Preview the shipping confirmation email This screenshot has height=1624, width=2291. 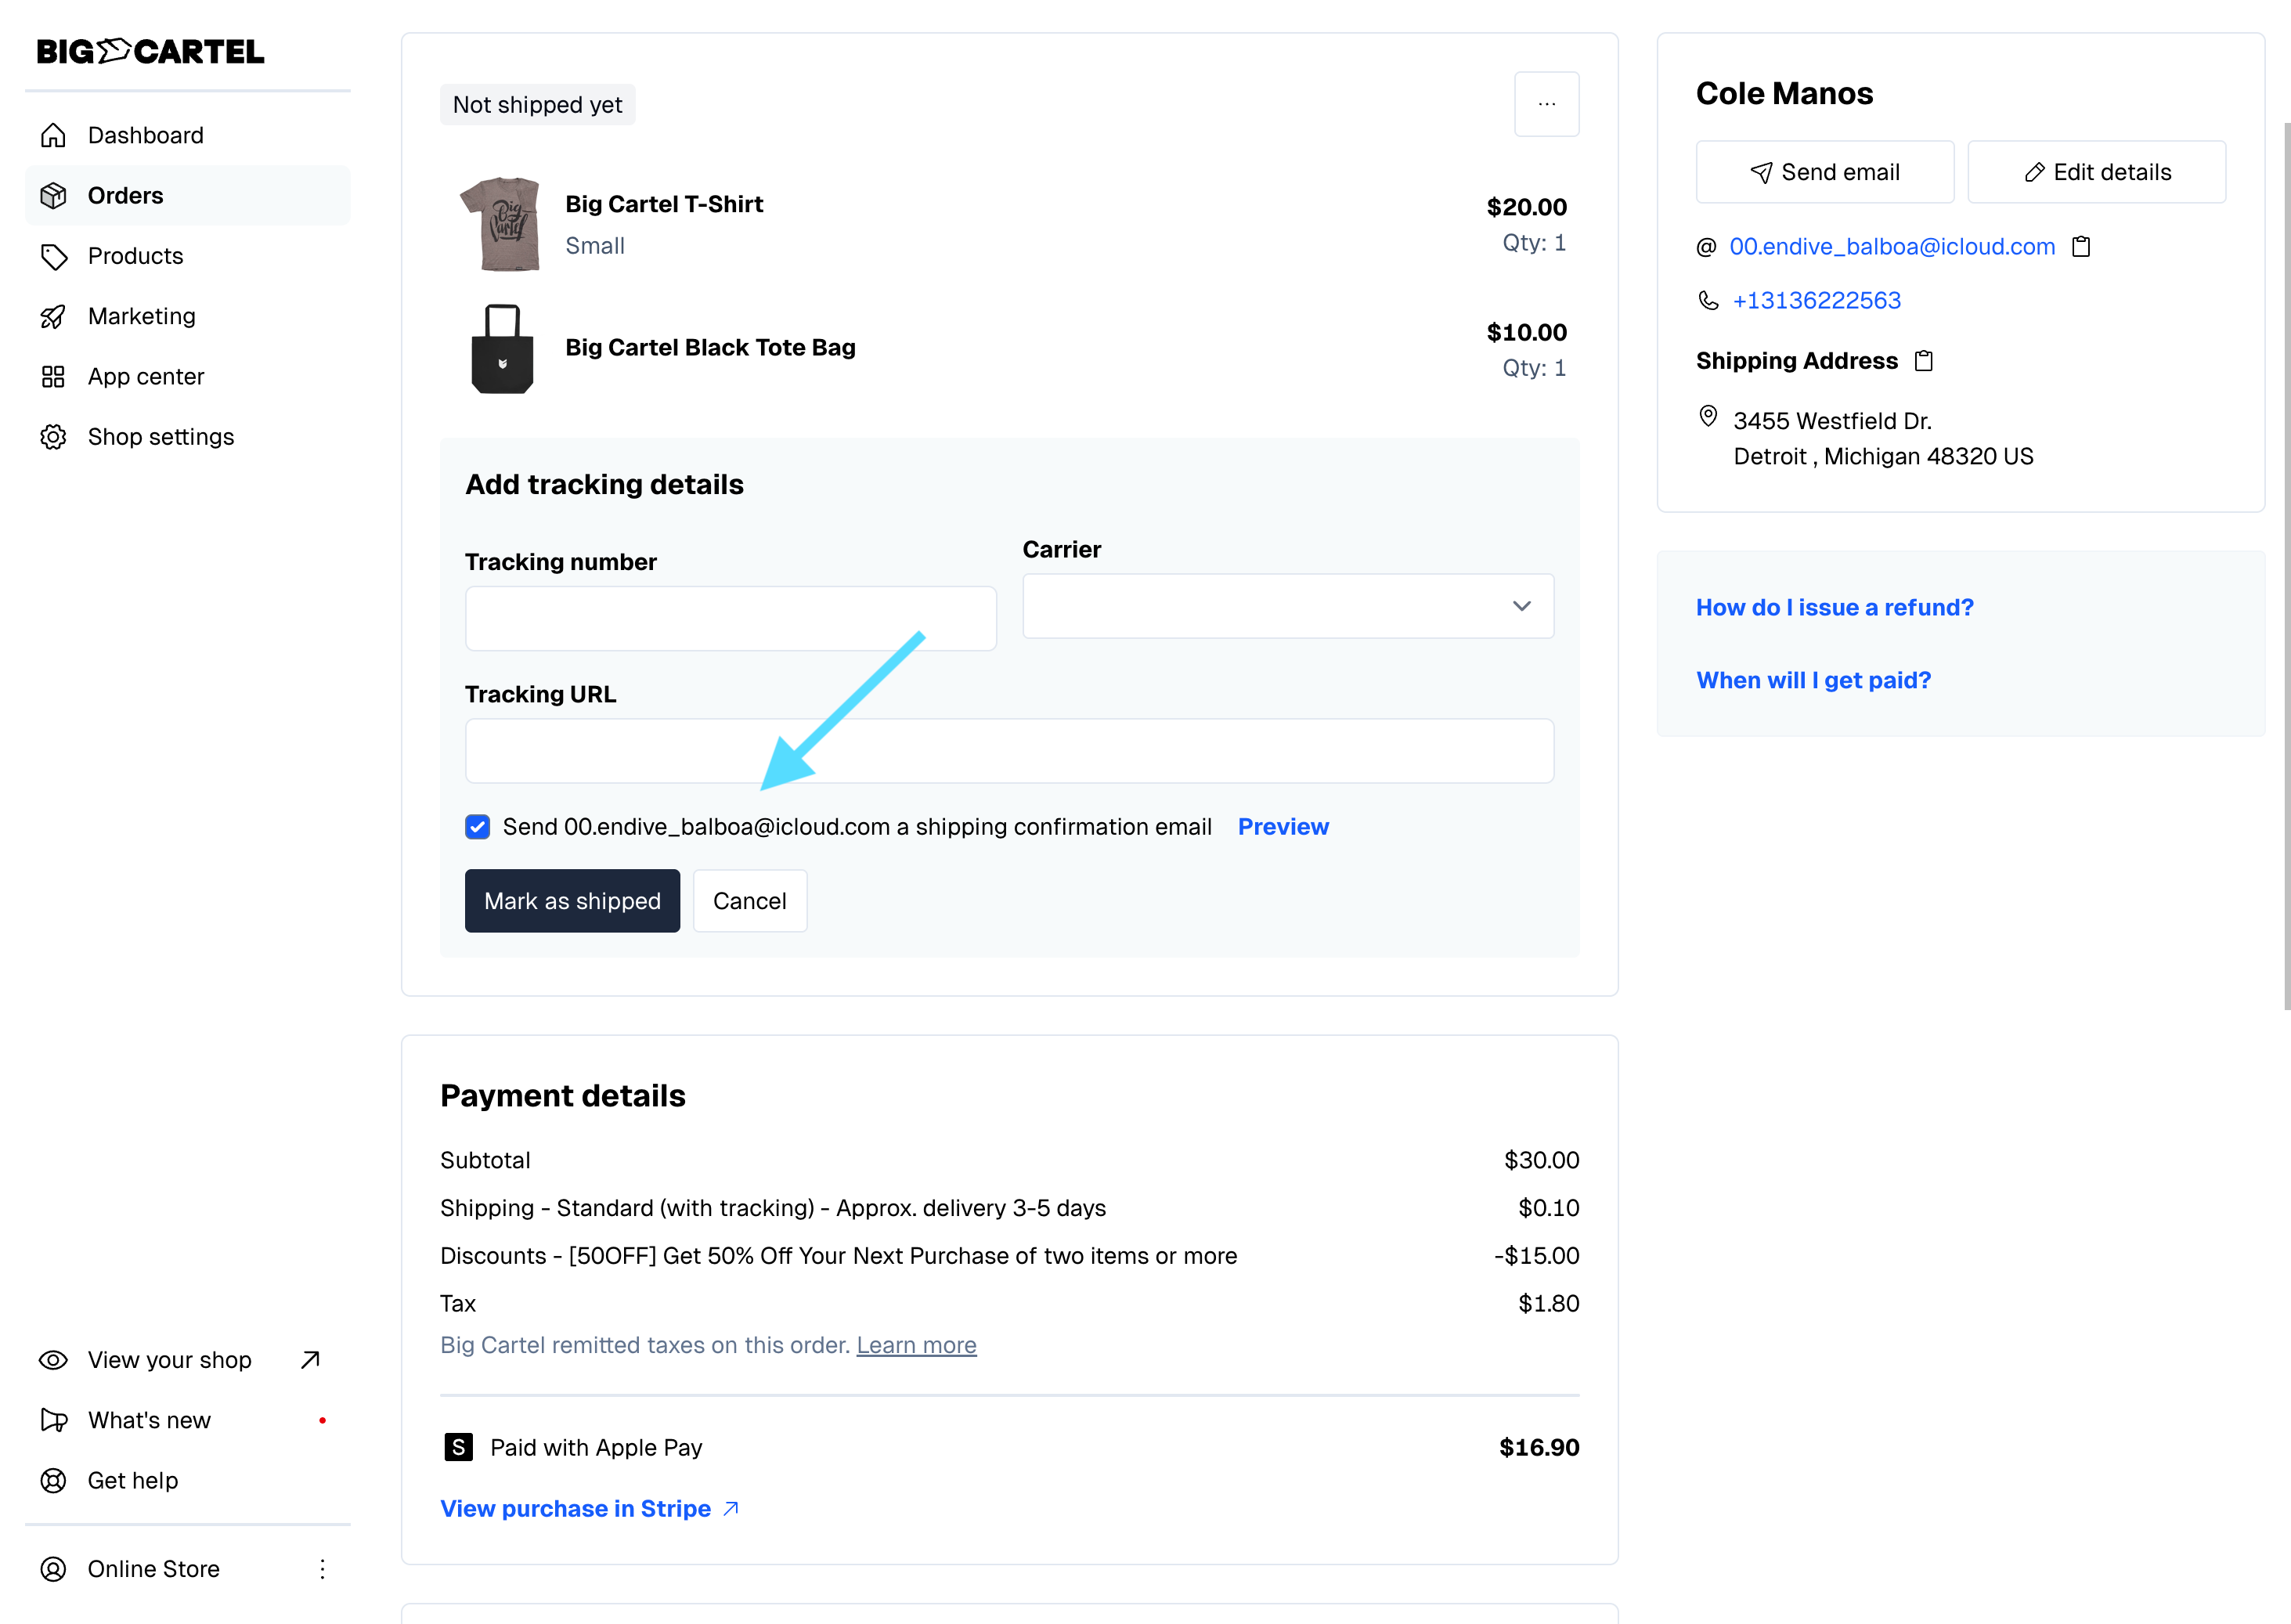coord(1283,827)
